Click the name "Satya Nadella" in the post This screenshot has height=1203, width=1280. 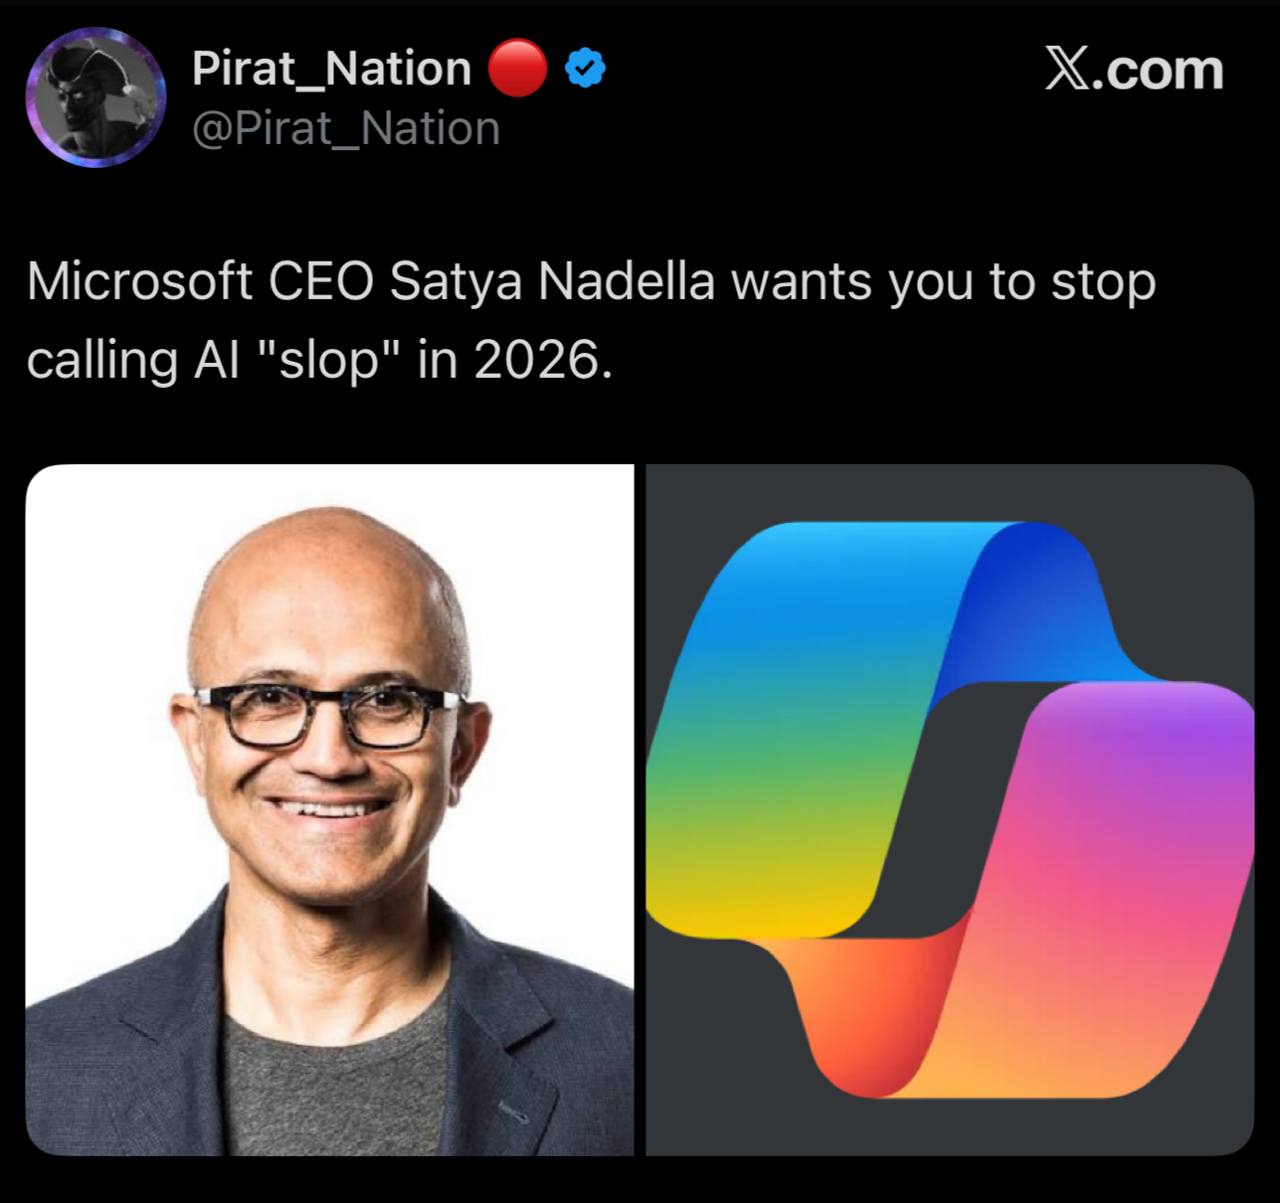pos(552,283)
